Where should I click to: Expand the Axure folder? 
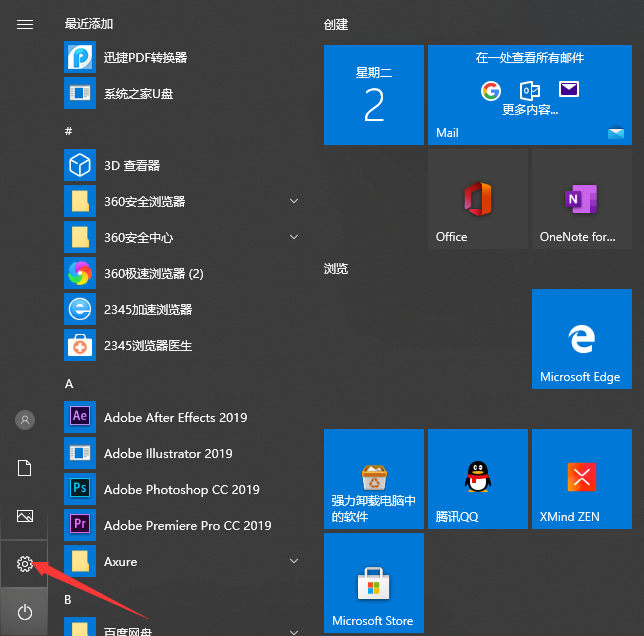pyautogui.click(x=294, y=561)
